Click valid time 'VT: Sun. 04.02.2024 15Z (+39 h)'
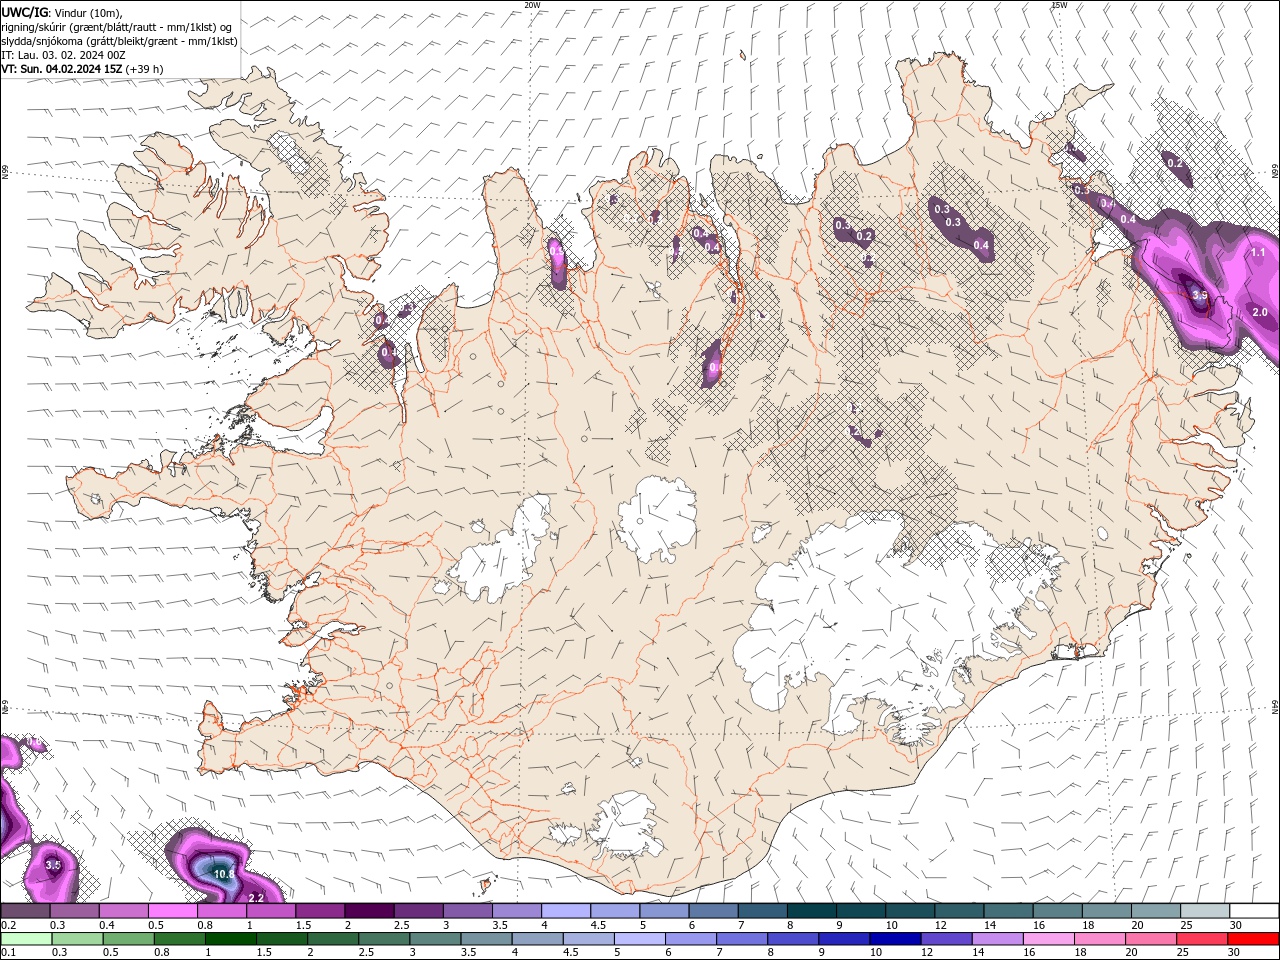Viewport: 1280px width, 960px height. point(82,69)
